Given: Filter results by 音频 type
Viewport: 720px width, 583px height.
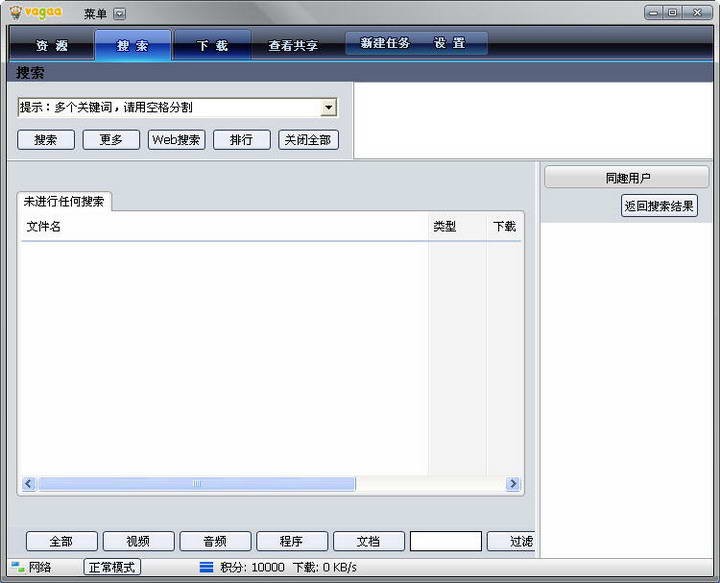Looking at the screenshot, I should click(x=215, y=541).
